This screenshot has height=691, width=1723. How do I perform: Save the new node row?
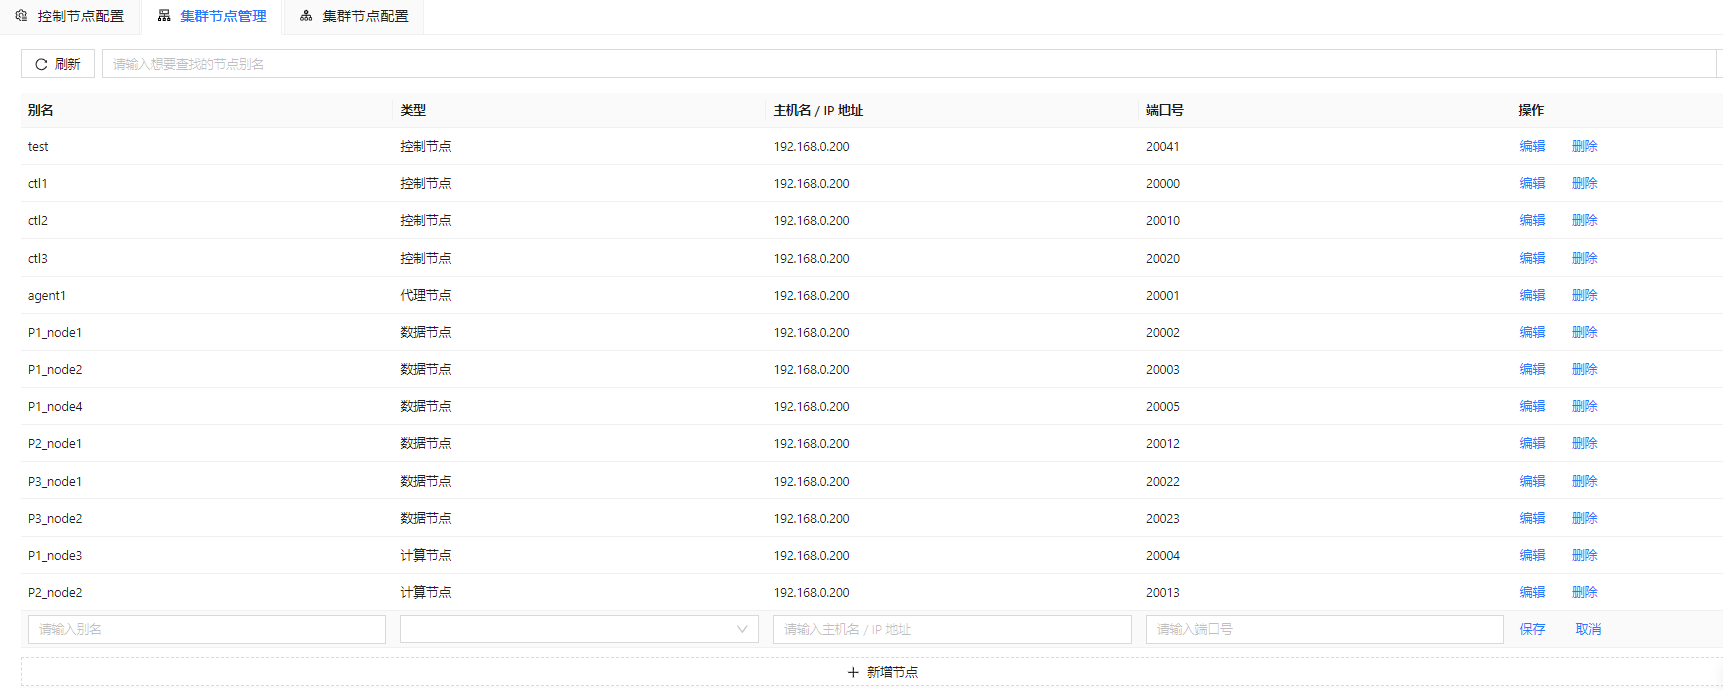point(1532,629)
